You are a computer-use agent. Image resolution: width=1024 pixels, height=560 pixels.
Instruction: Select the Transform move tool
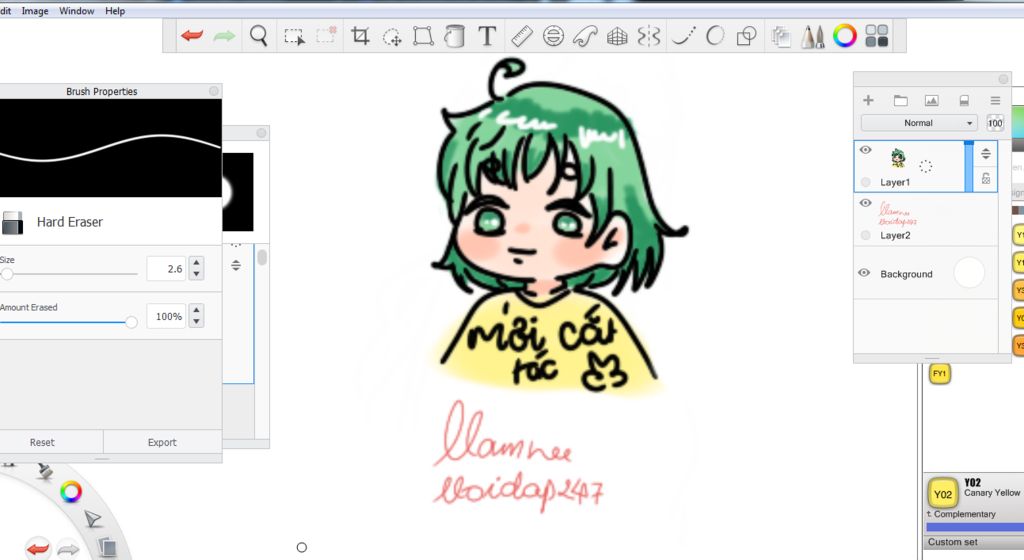pos(392,37)
